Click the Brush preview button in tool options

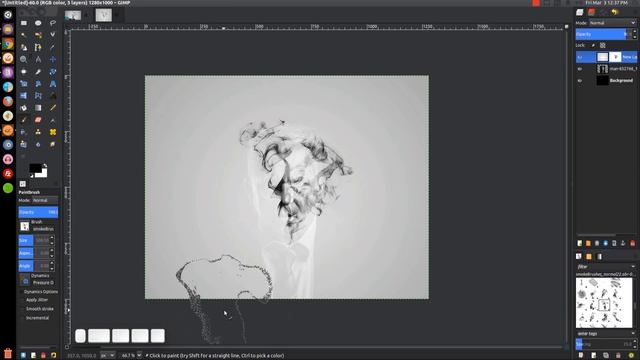pyautogui.click(x=24, y=226)
